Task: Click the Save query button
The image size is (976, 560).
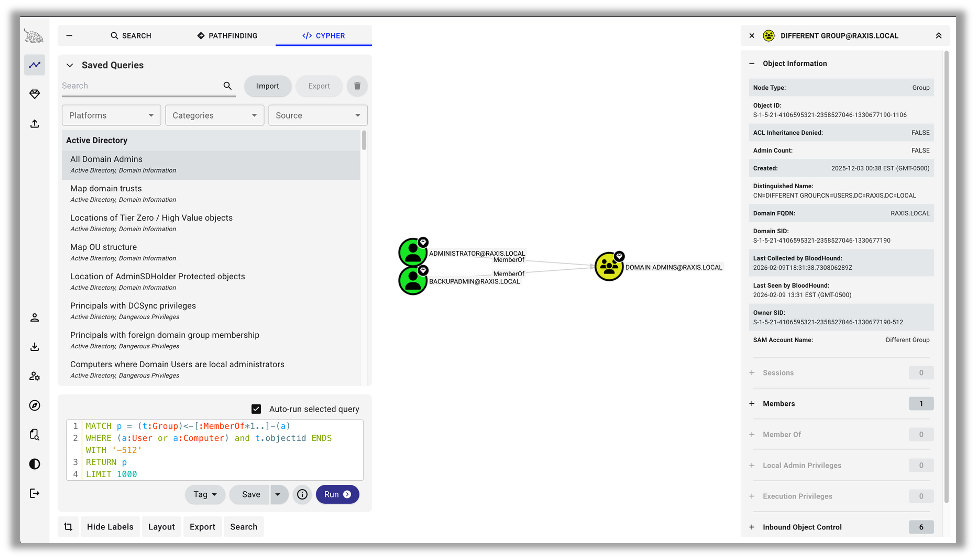Action: [251, 495]
